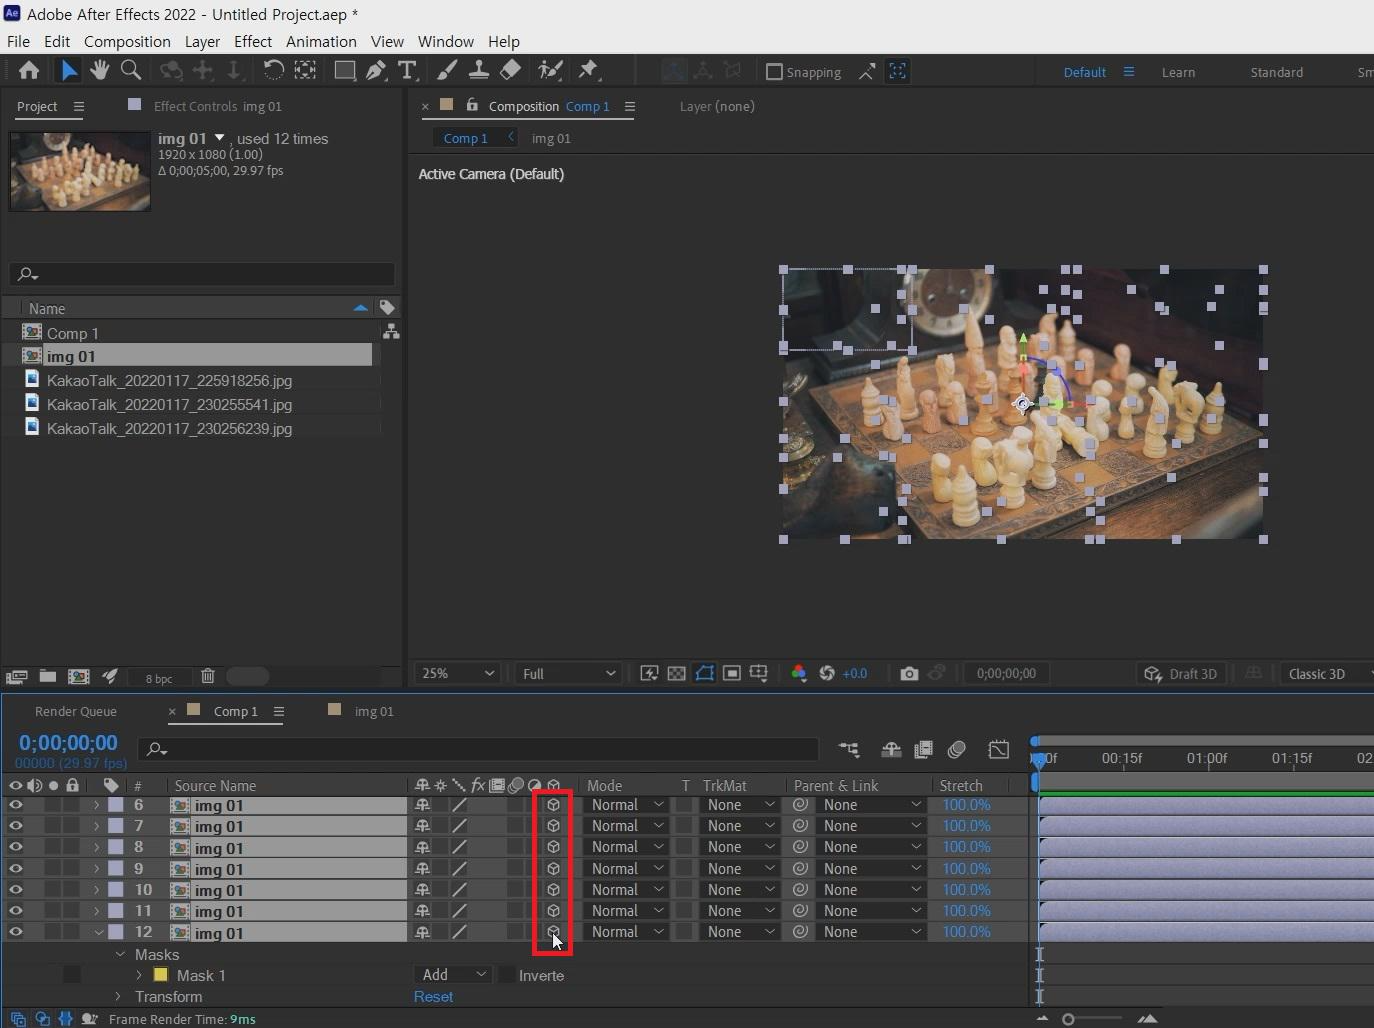Open the File menu
Screen dimensions: 1374x1028
pos(18,41)
